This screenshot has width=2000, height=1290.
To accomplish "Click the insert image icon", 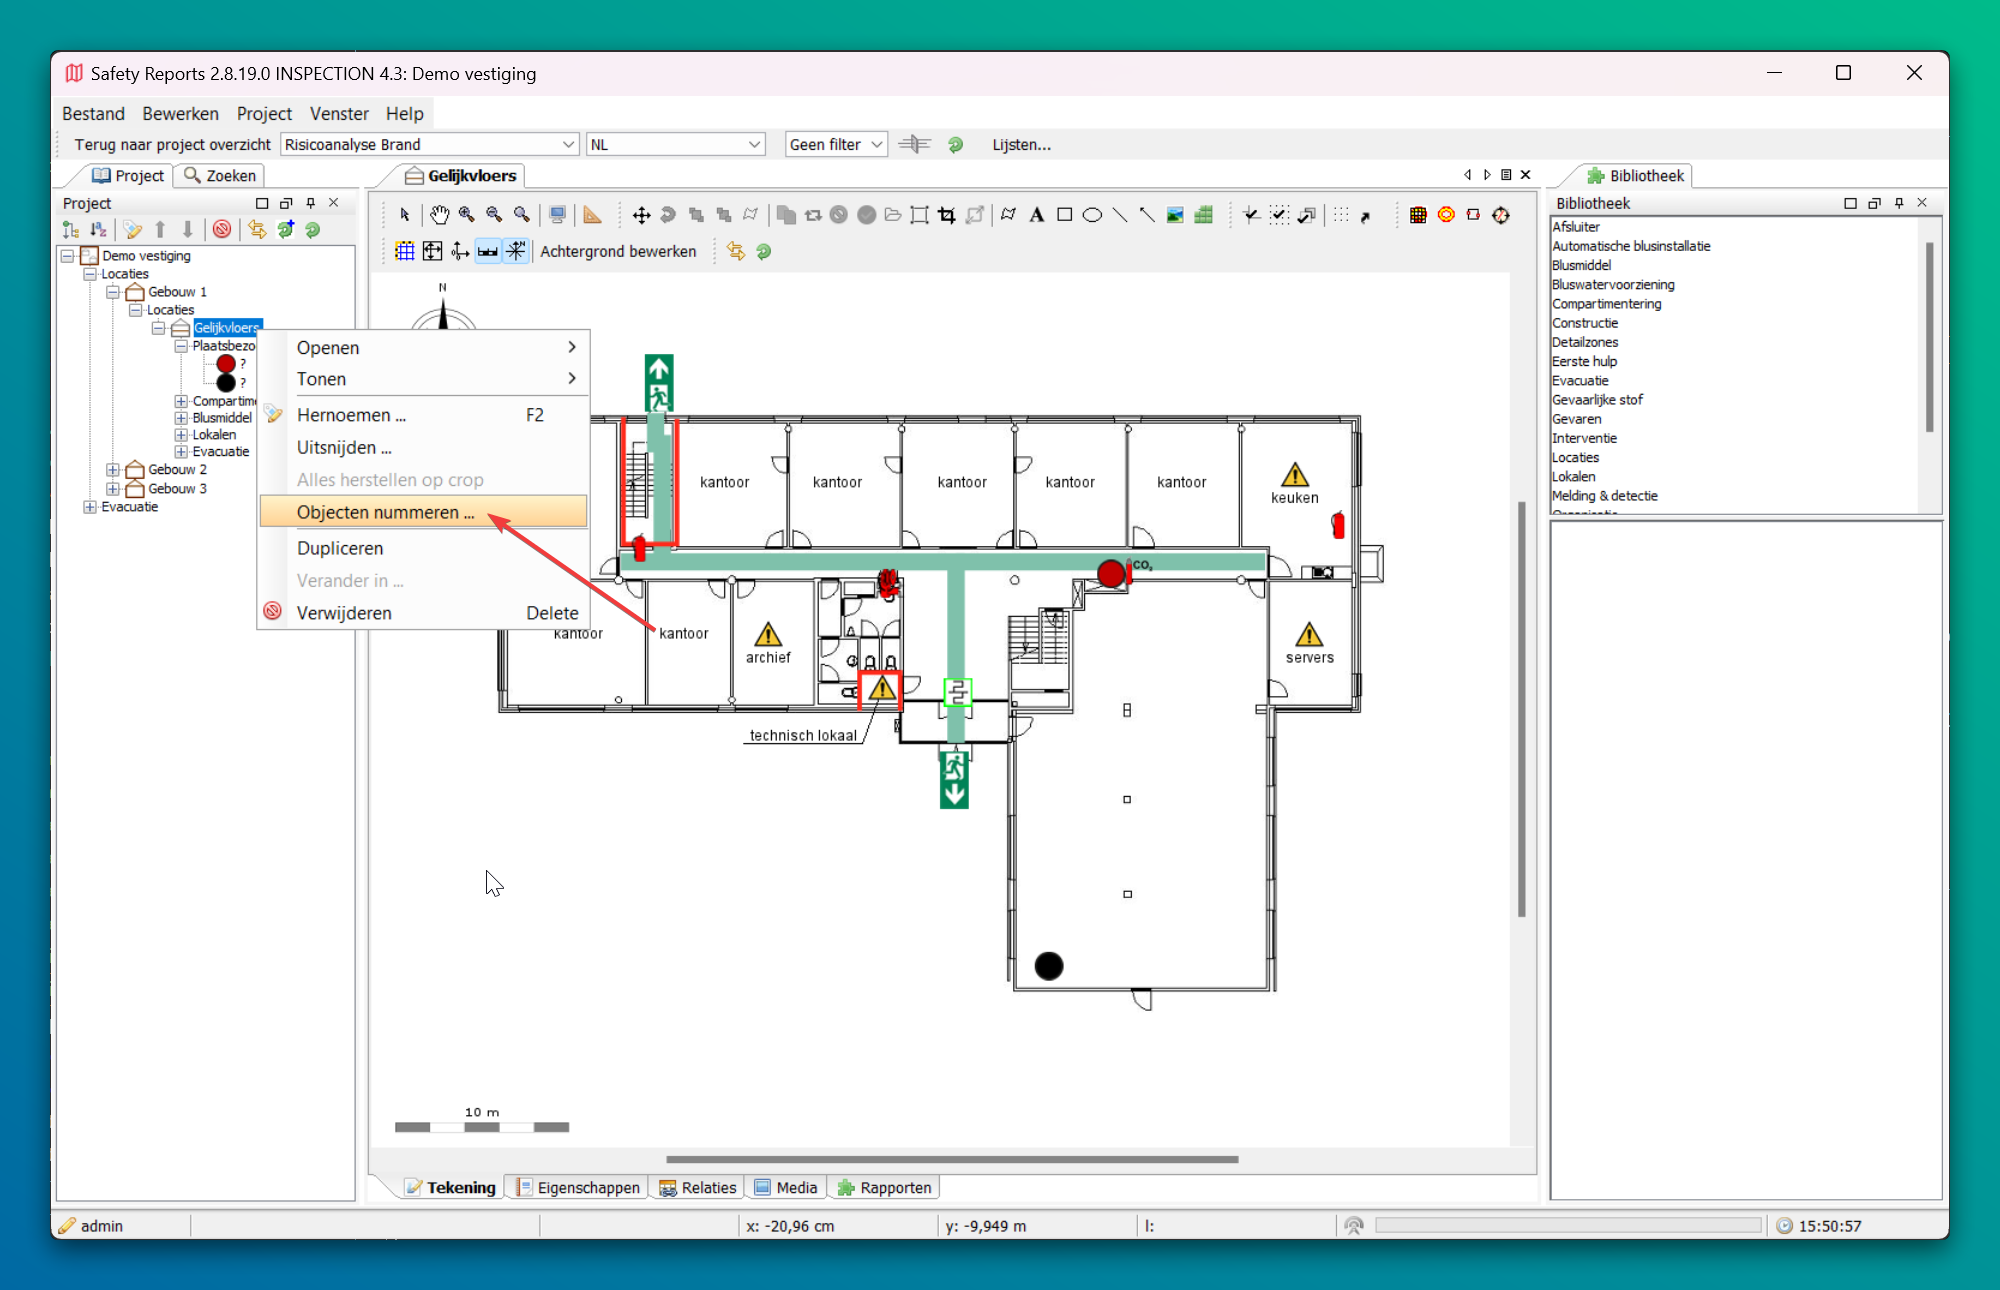I will 1175,215.
